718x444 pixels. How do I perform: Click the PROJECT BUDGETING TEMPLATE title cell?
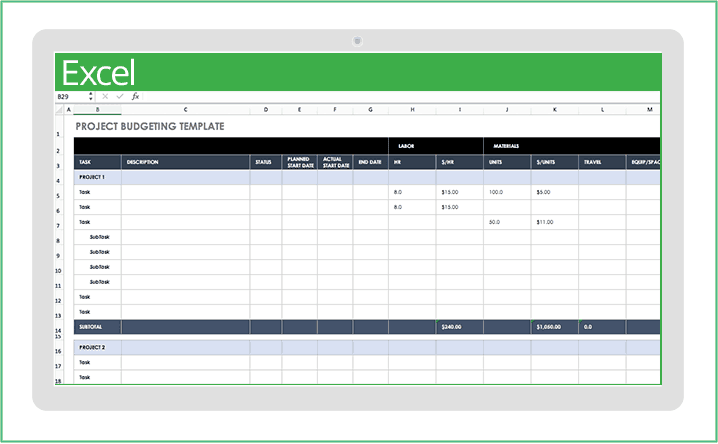tap(150, 127)
